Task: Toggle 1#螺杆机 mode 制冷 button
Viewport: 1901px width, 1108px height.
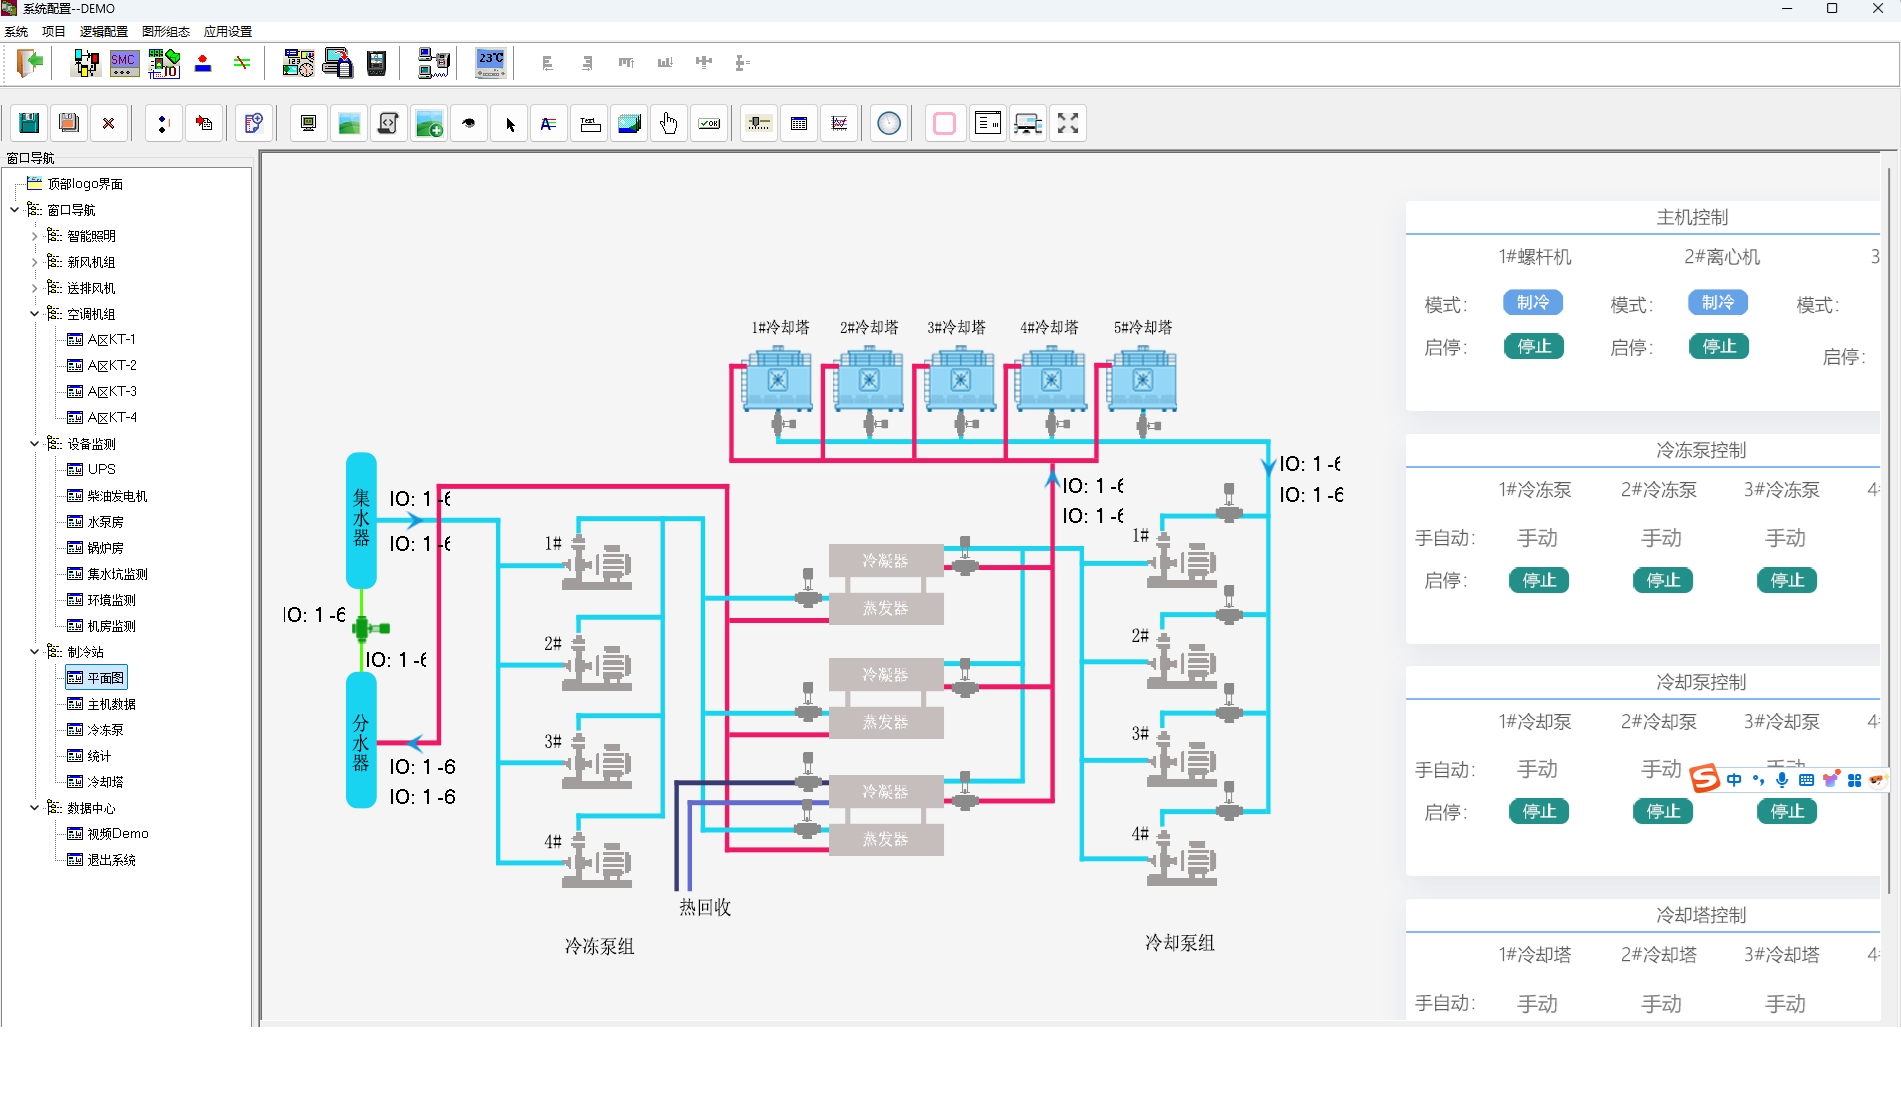Action: click(1532, 302)
